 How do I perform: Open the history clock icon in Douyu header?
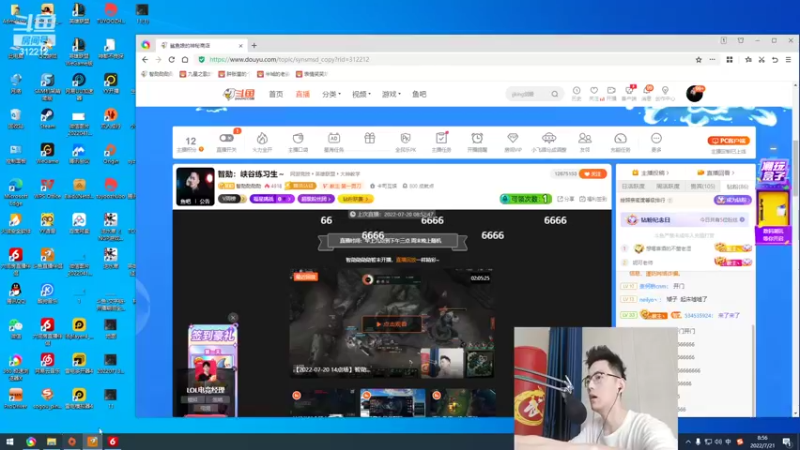[576, 93]
